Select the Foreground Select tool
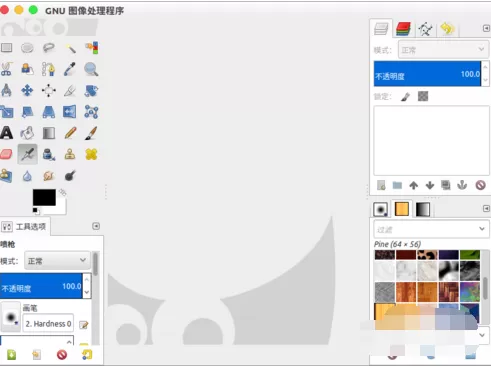 (27, 69)
